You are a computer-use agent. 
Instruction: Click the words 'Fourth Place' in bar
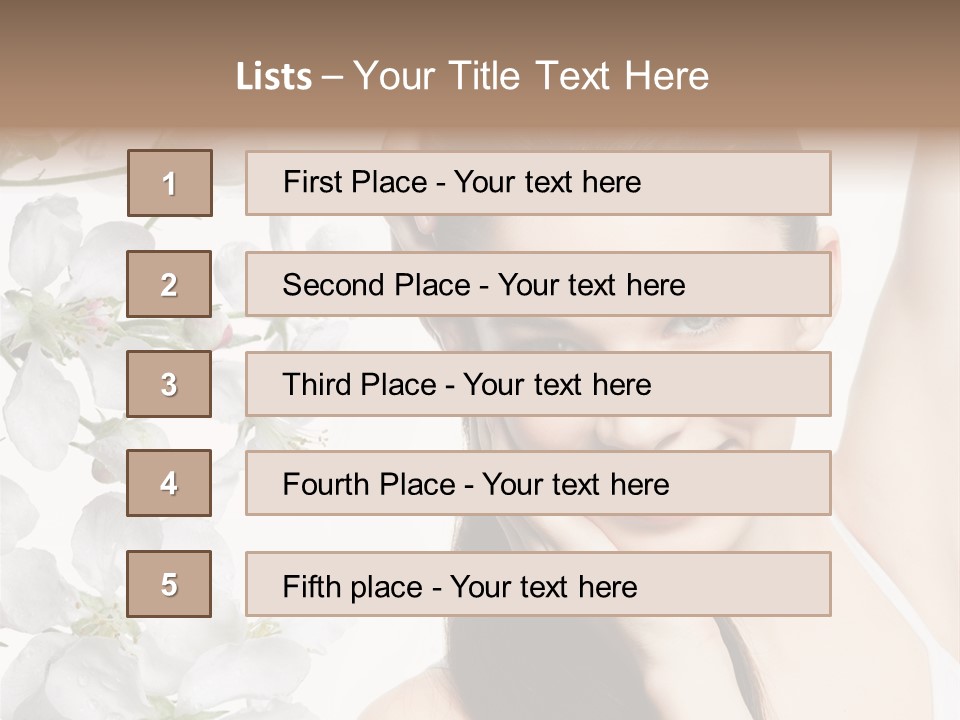(x=369, y=484)
